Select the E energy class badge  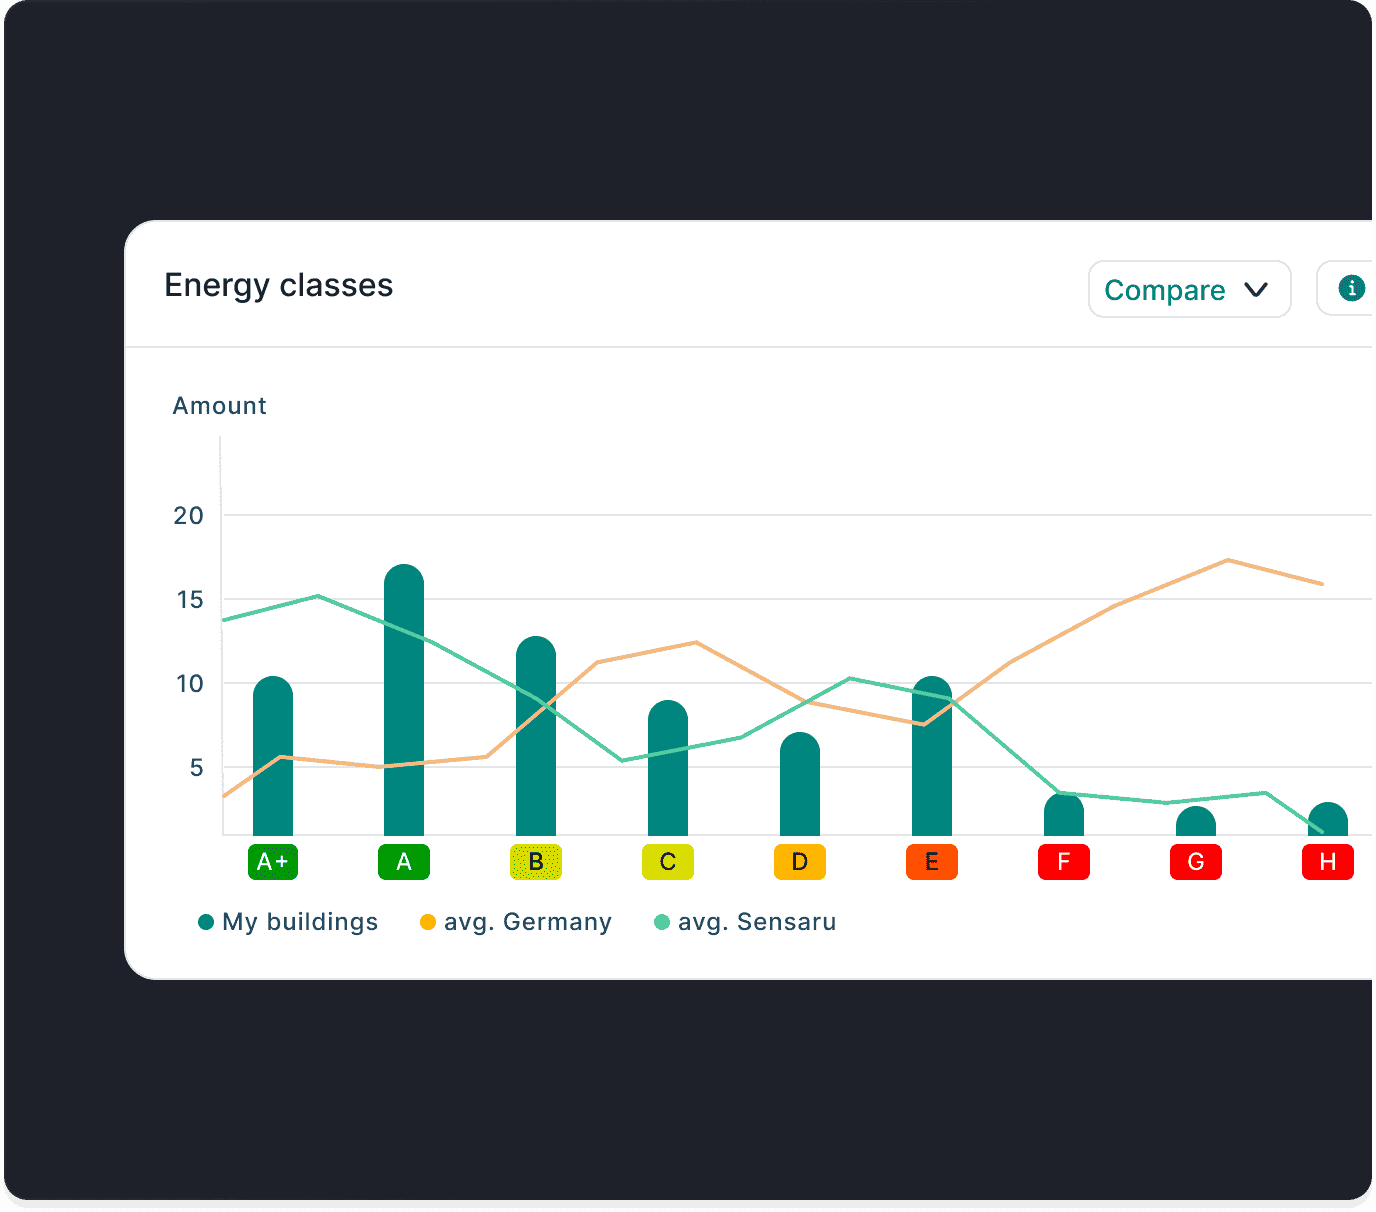(932, 862)
